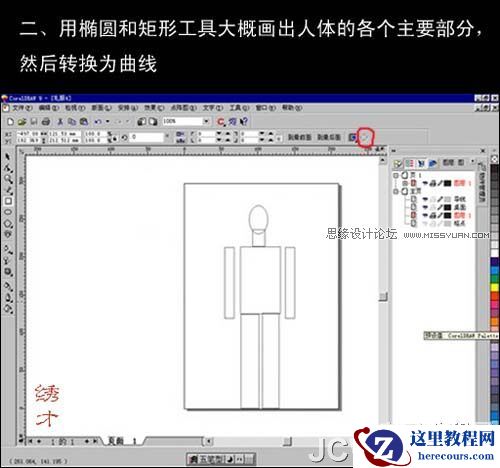The image size is (500, 468).
Task: Collapse the master page tree node
Action: point(396,191)
